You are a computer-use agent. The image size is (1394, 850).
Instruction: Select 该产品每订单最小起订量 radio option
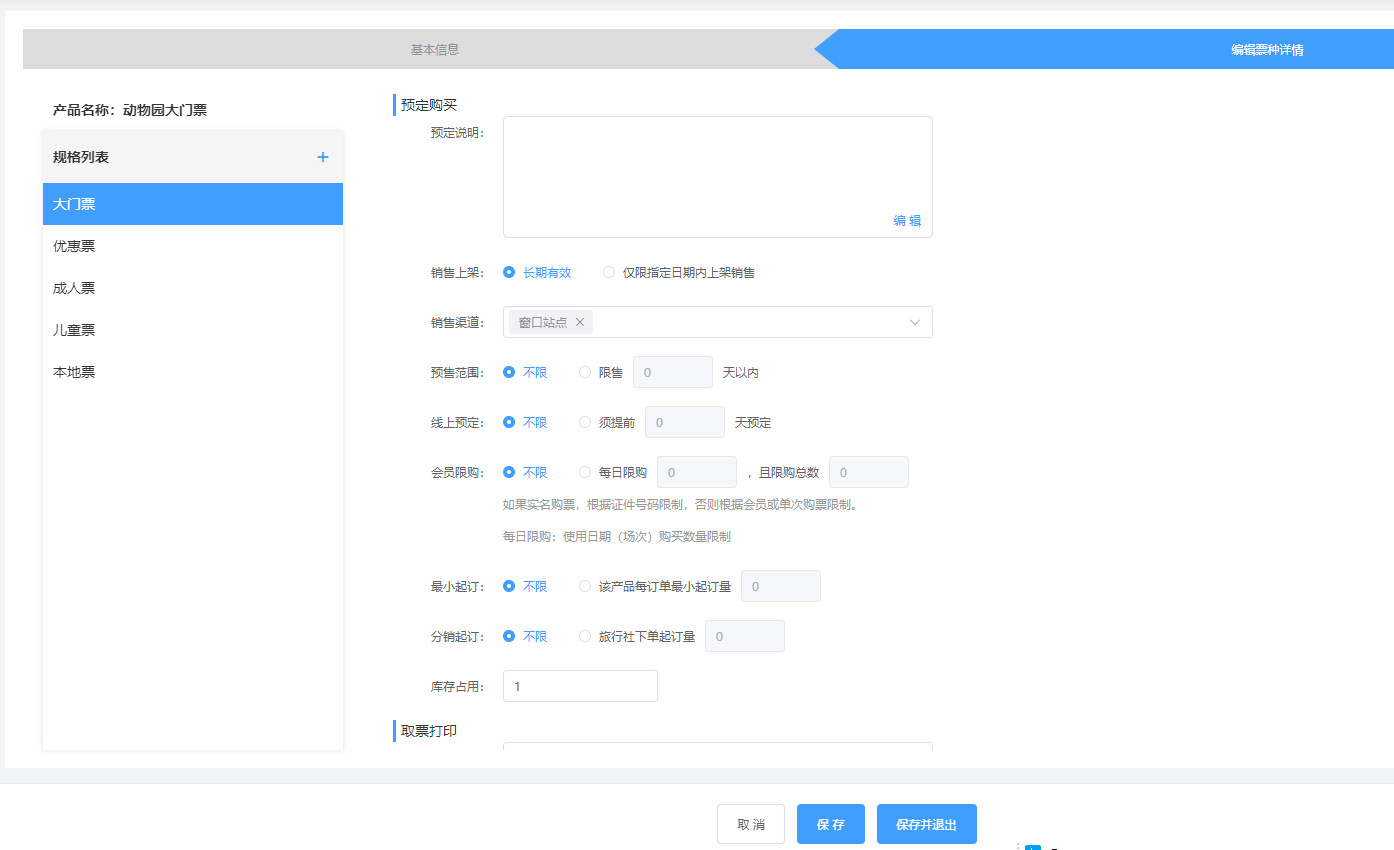pos(585,586)
